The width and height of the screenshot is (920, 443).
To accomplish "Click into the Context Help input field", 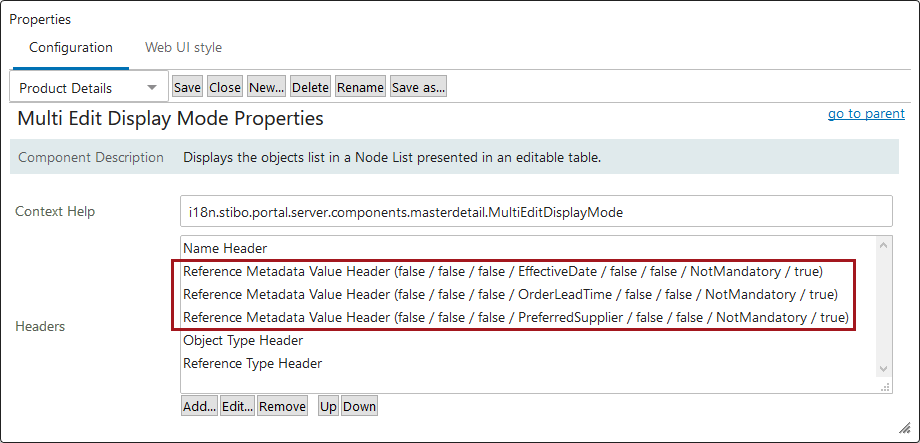I will 536,212.
